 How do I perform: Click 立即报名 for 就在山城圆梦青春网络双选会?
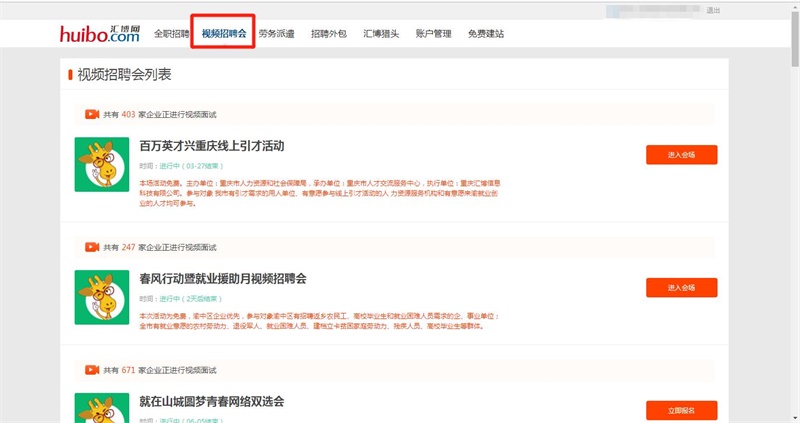coord(681,410)
